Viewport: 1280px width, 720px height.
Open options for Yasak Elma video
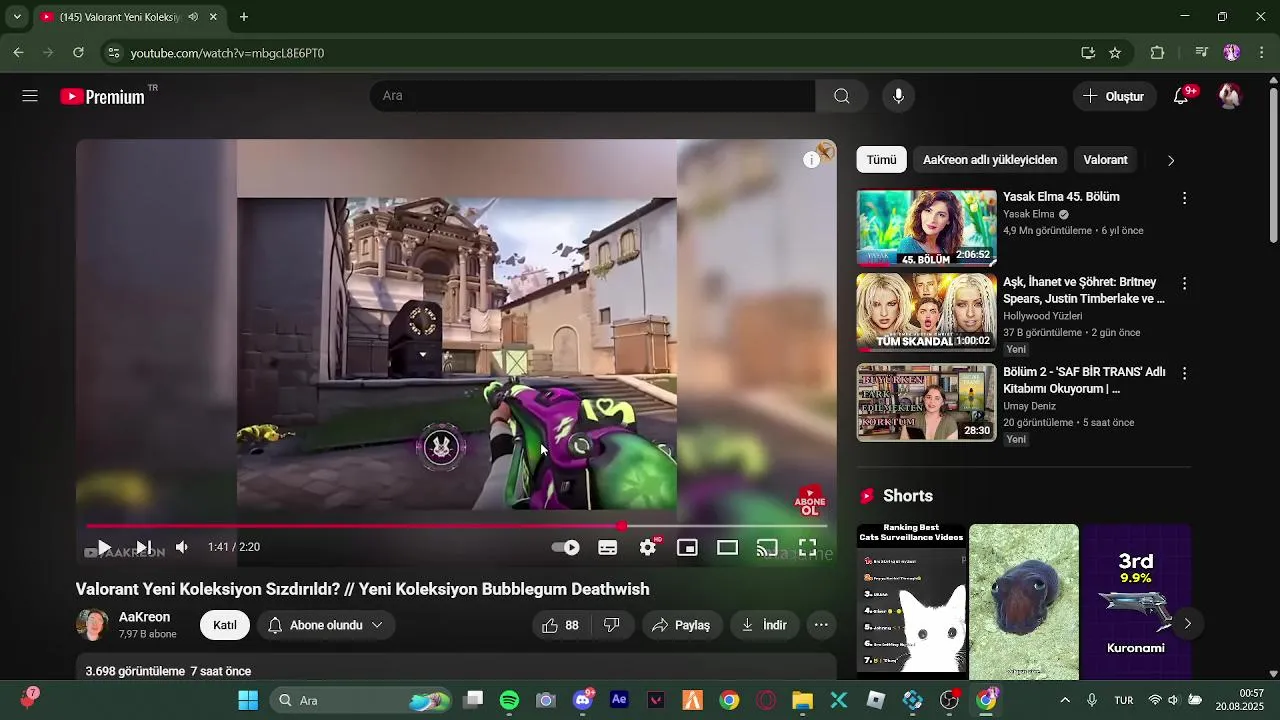[1184, 198]
